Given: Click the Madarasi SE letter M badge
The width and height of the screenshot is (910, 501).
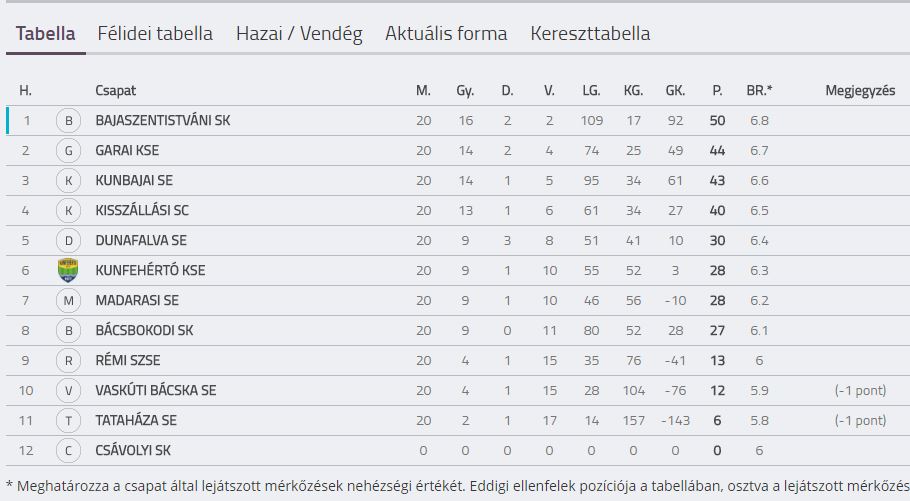Looking at the screenshot, I should (x=68, y=301).
